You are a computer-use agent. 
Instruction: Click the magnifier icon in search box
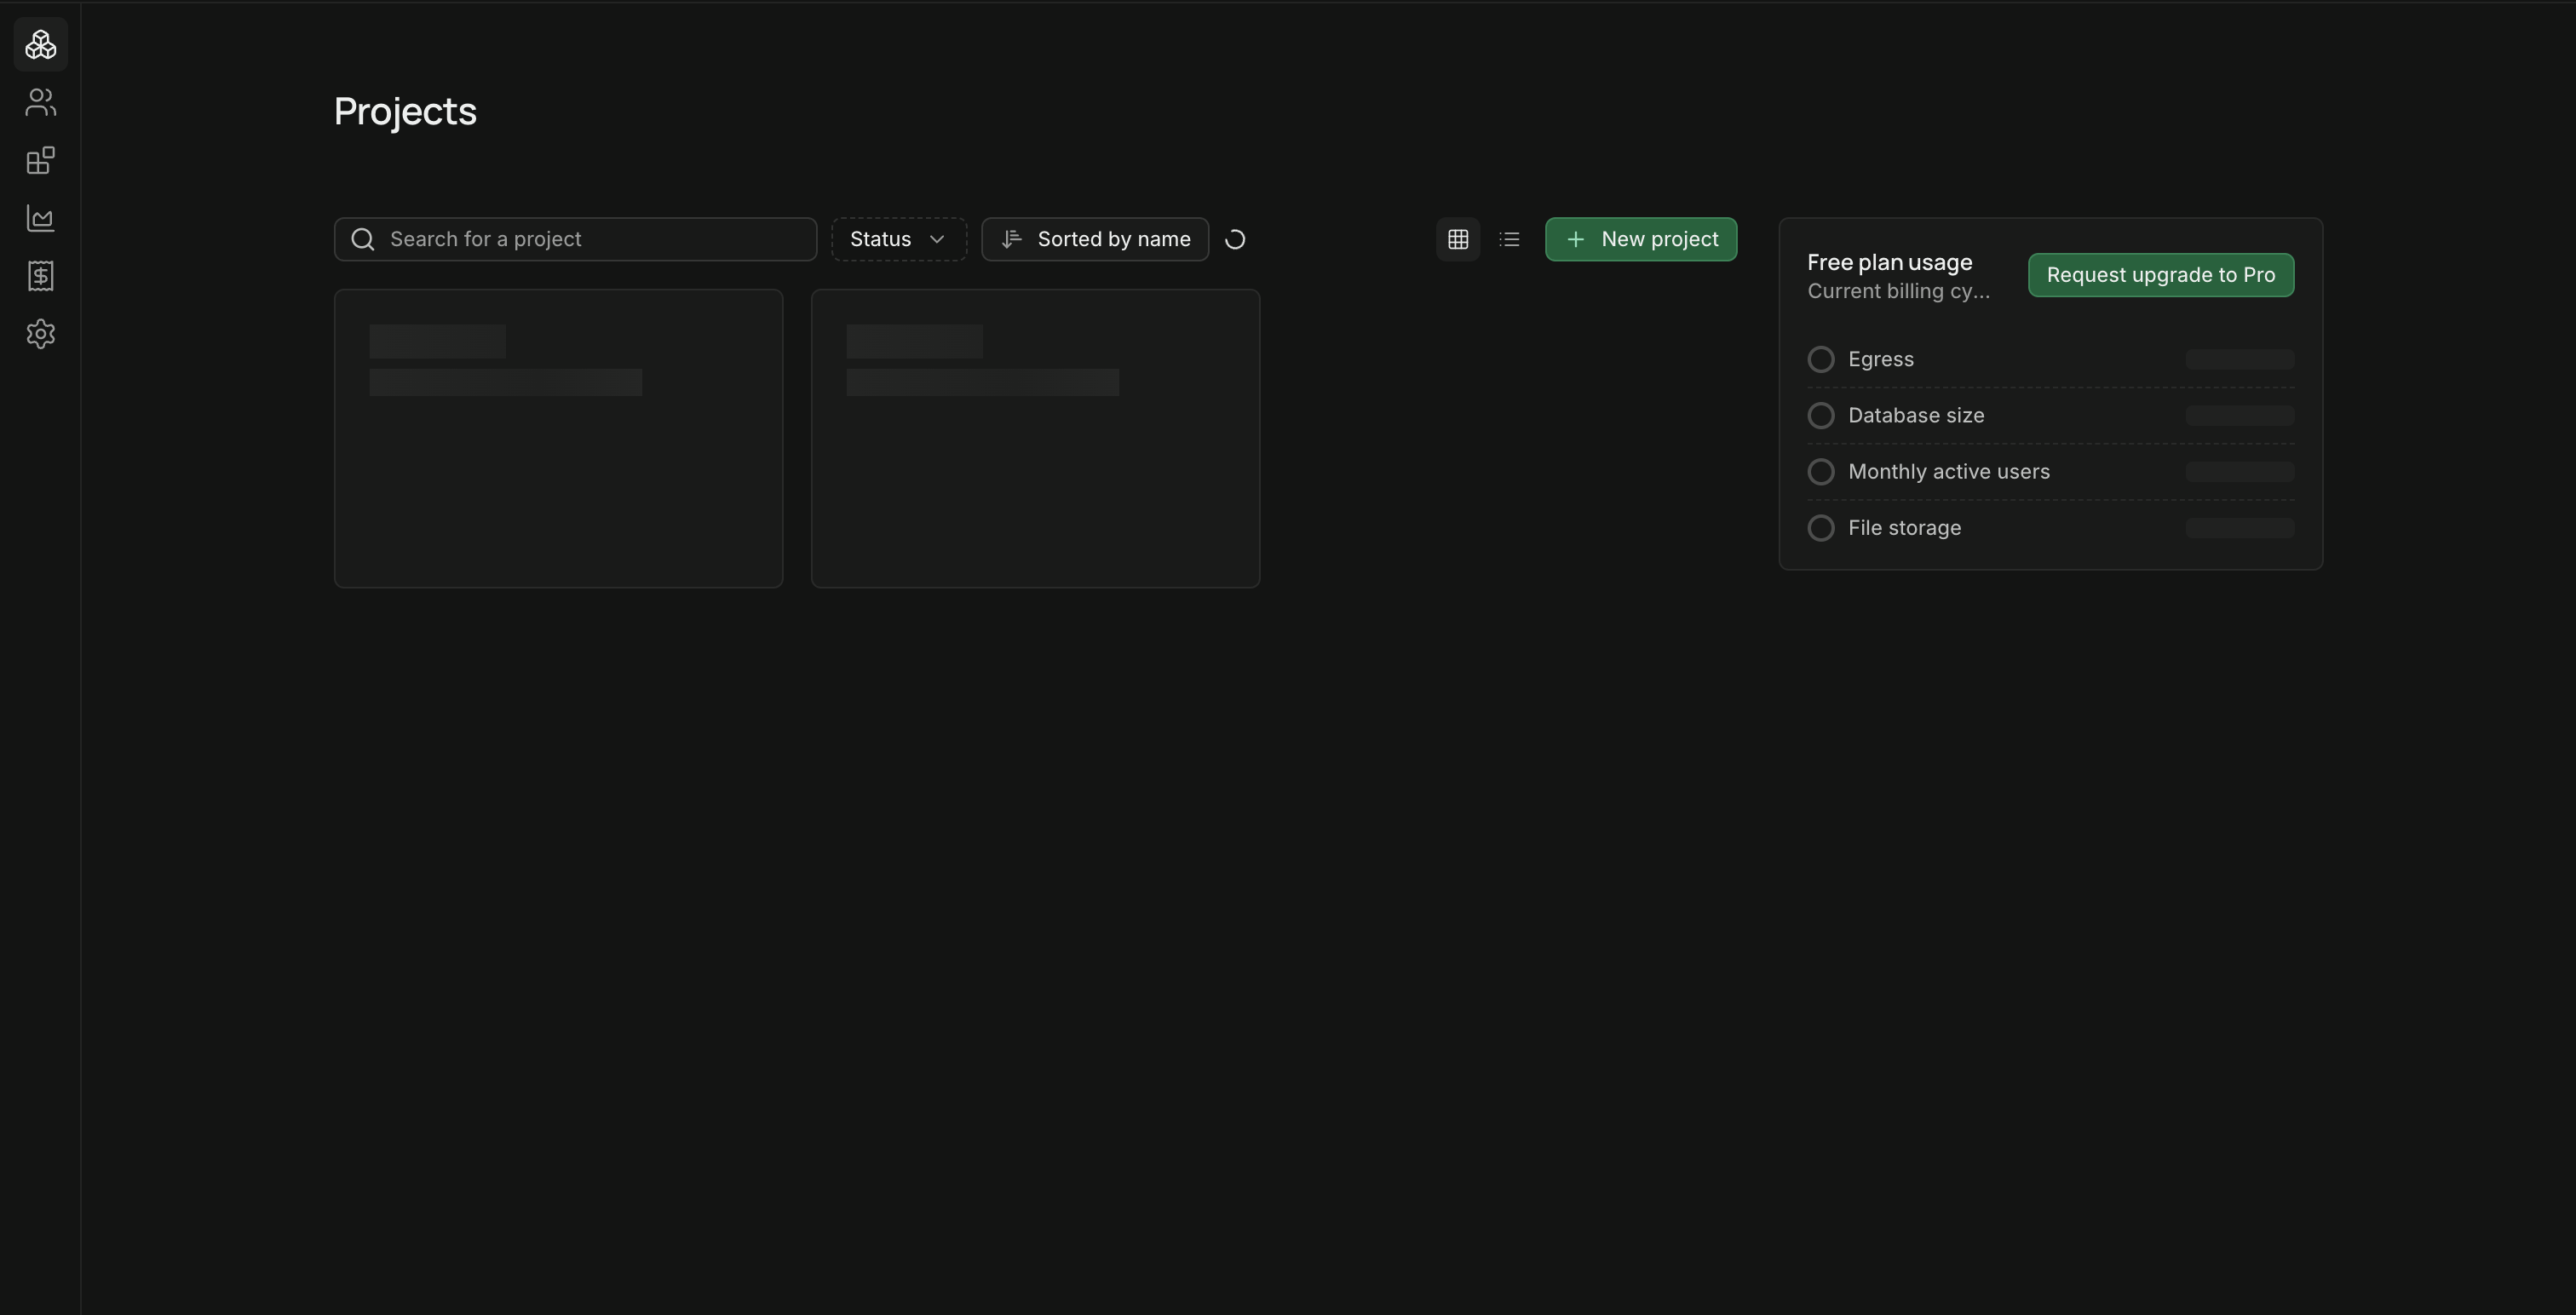363,239
